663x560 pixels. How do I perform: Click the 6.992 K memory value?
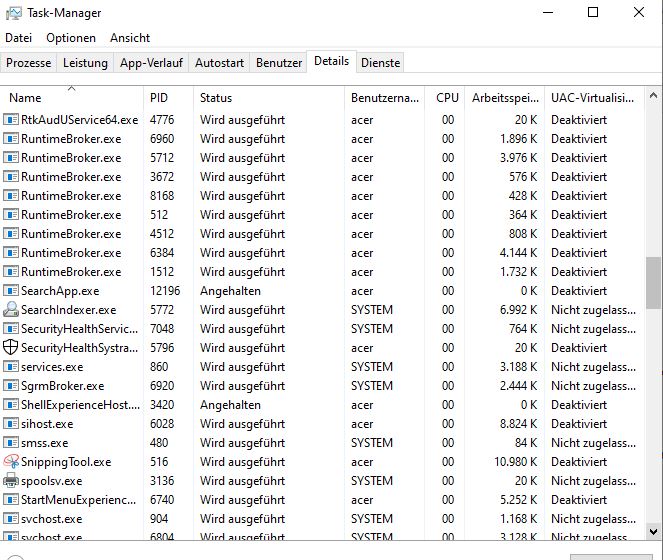[518, 310]
